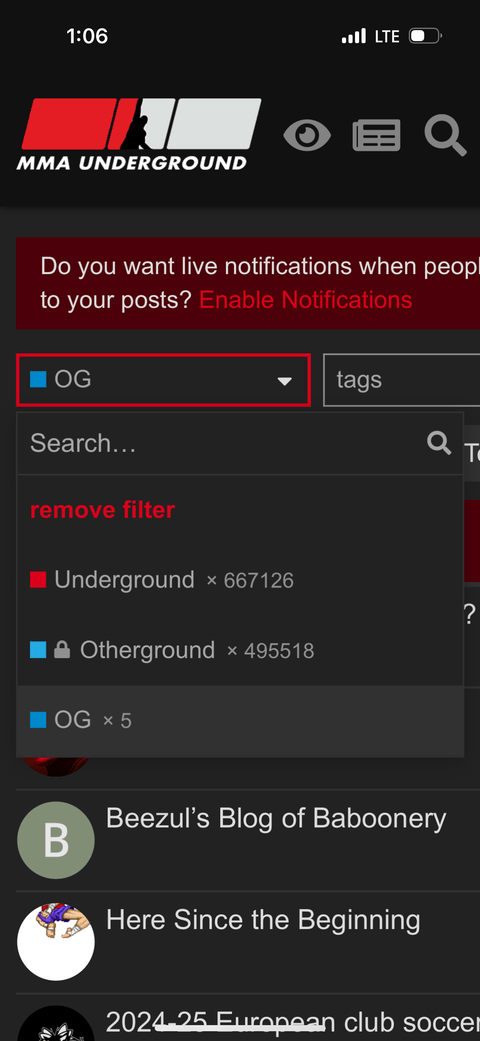
Task: Click the OG category filter box
Action: click(163, 380)
